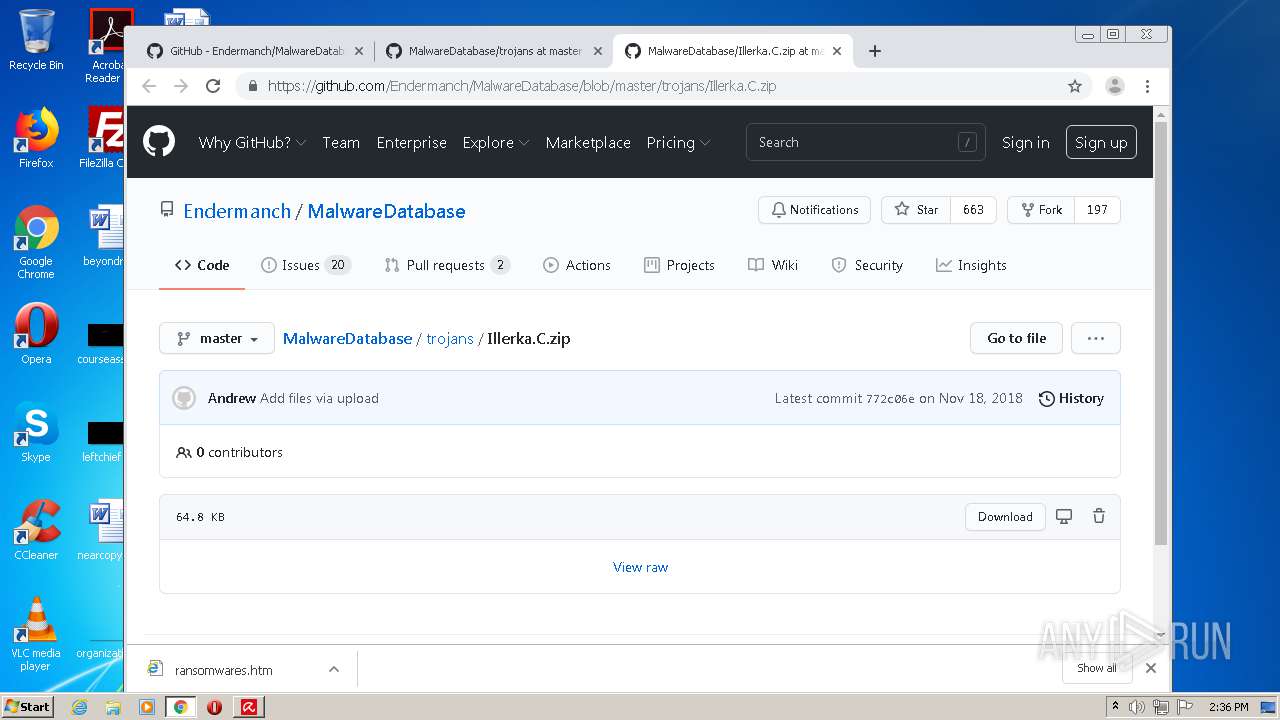Viewport: 1280px width, 720px height.
Task: Open CCleaner desktop shortcut
Action: [x=36, y=530]
